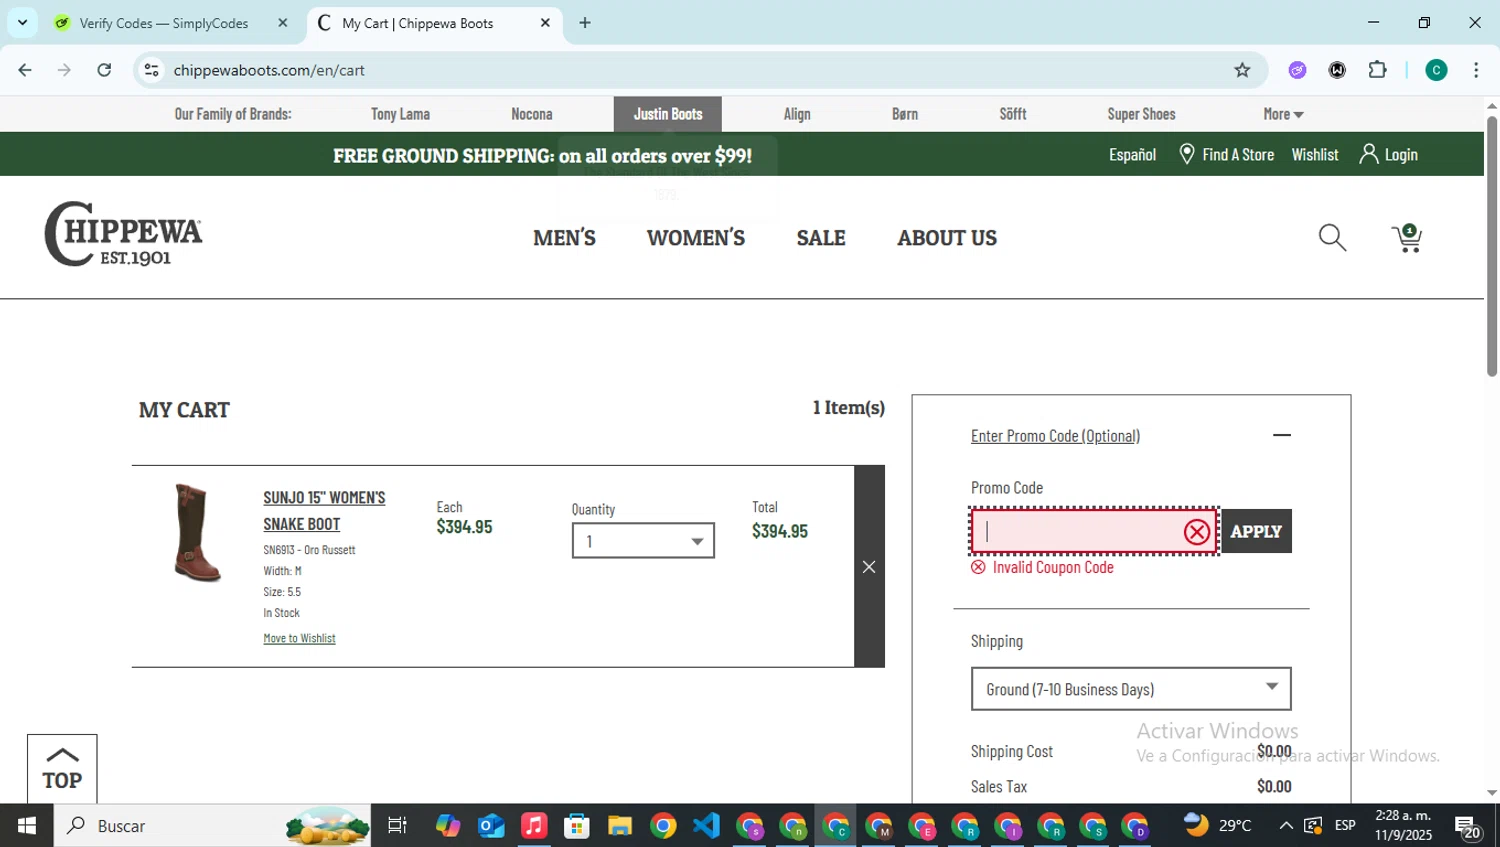This screenshot has height=847, width=1500.
Task: Open Visual Studio Code from taskbar
Action: click(706, 825)
